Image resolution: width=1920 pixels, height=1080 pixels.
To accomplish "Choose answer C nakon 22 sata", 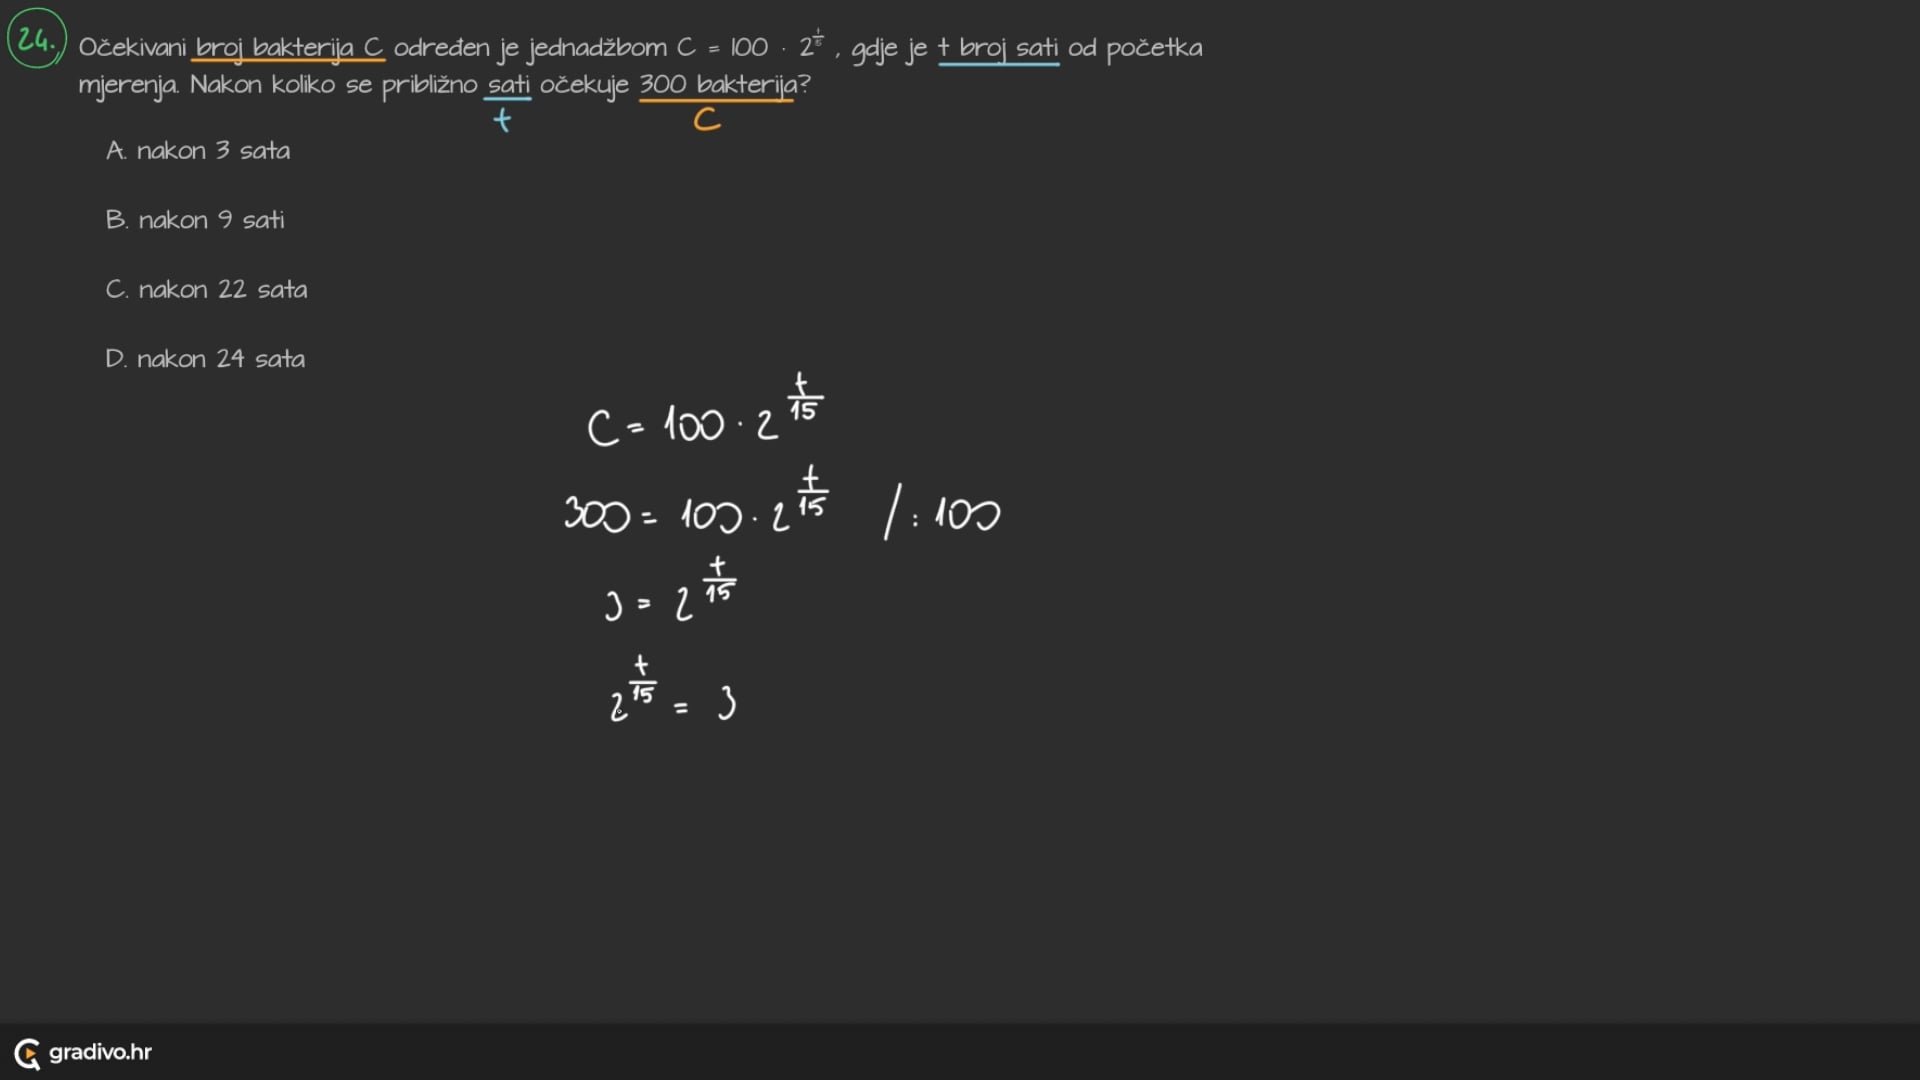I will tap(206, 290).
